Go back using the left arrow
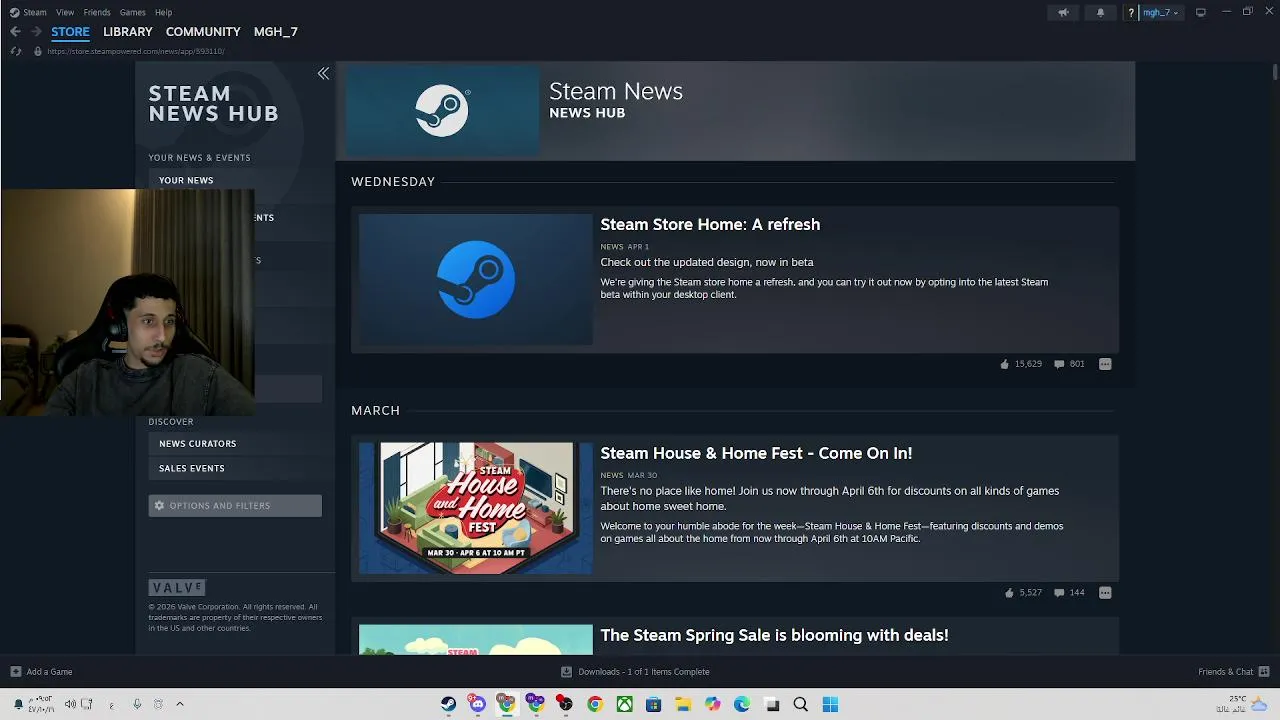The width and height of the screenshot is (1280, 720). click(x=15, y=32)
